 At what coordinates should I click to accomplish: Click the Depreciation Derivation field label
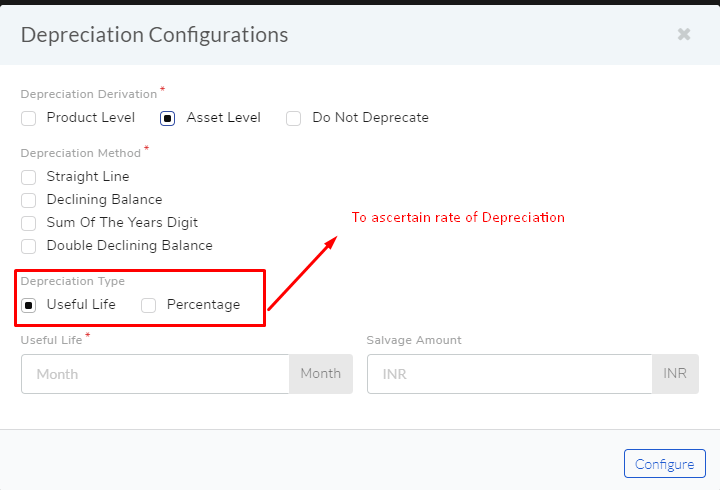tap(89, 94)
